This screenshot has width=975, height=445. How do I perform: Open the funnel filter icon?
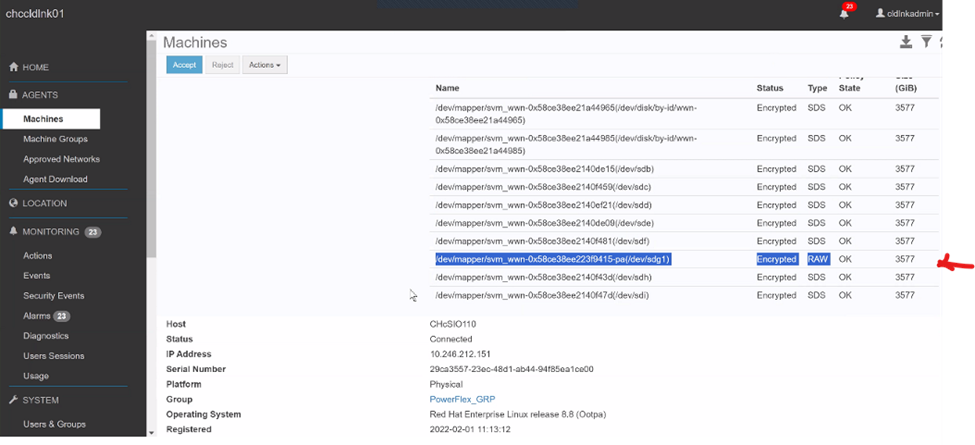click(926, 42)
